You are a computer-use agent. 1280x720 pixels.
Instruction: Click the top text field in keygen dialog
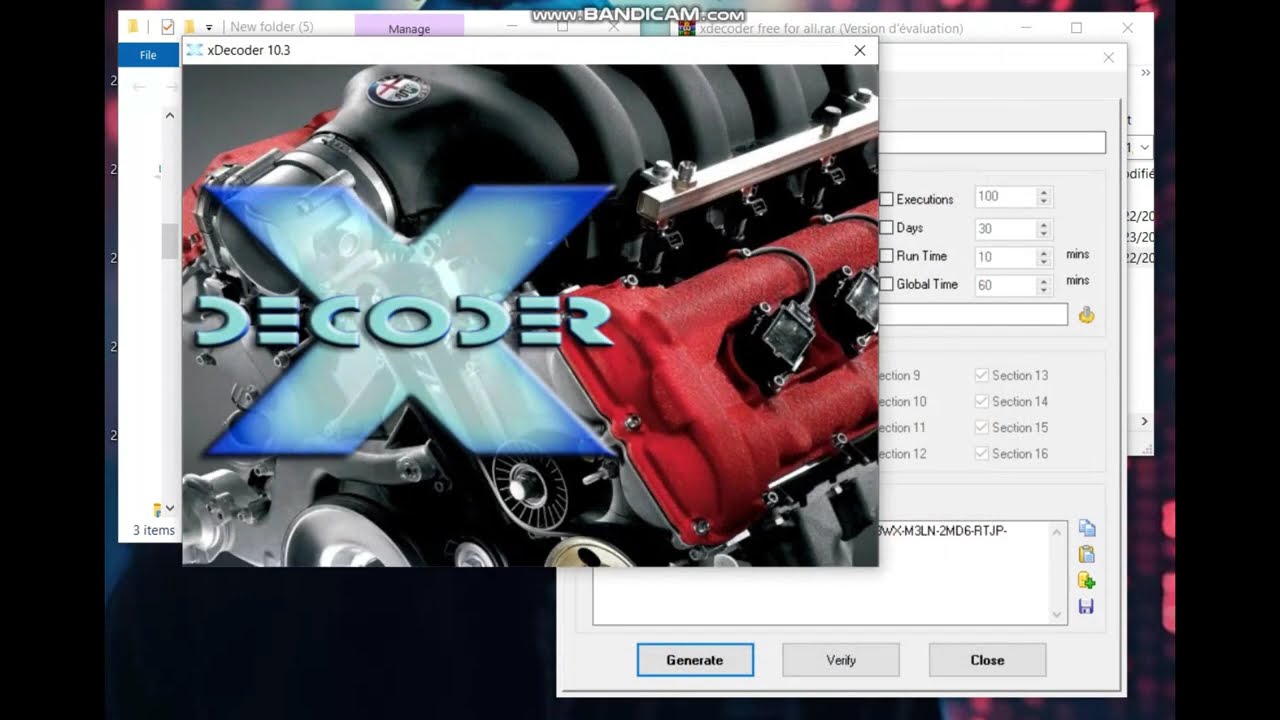coord(992,143)
